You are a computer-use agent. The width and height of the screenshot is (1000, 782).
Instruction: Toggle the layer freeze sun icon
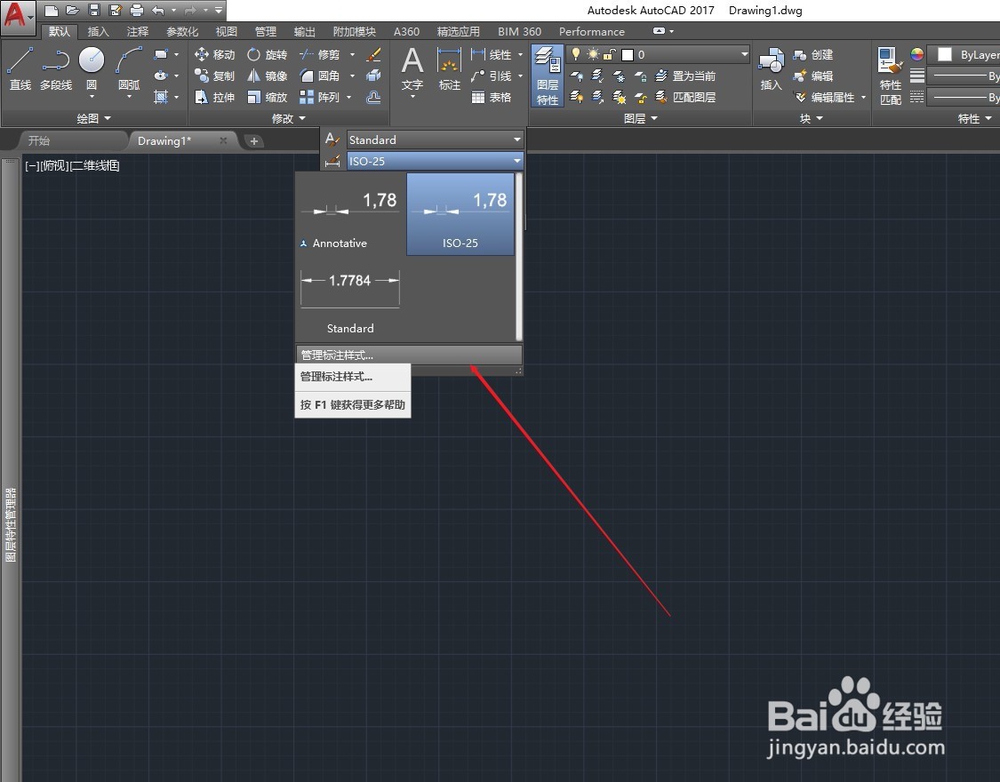pyautogui.click(x=593, y=54)
